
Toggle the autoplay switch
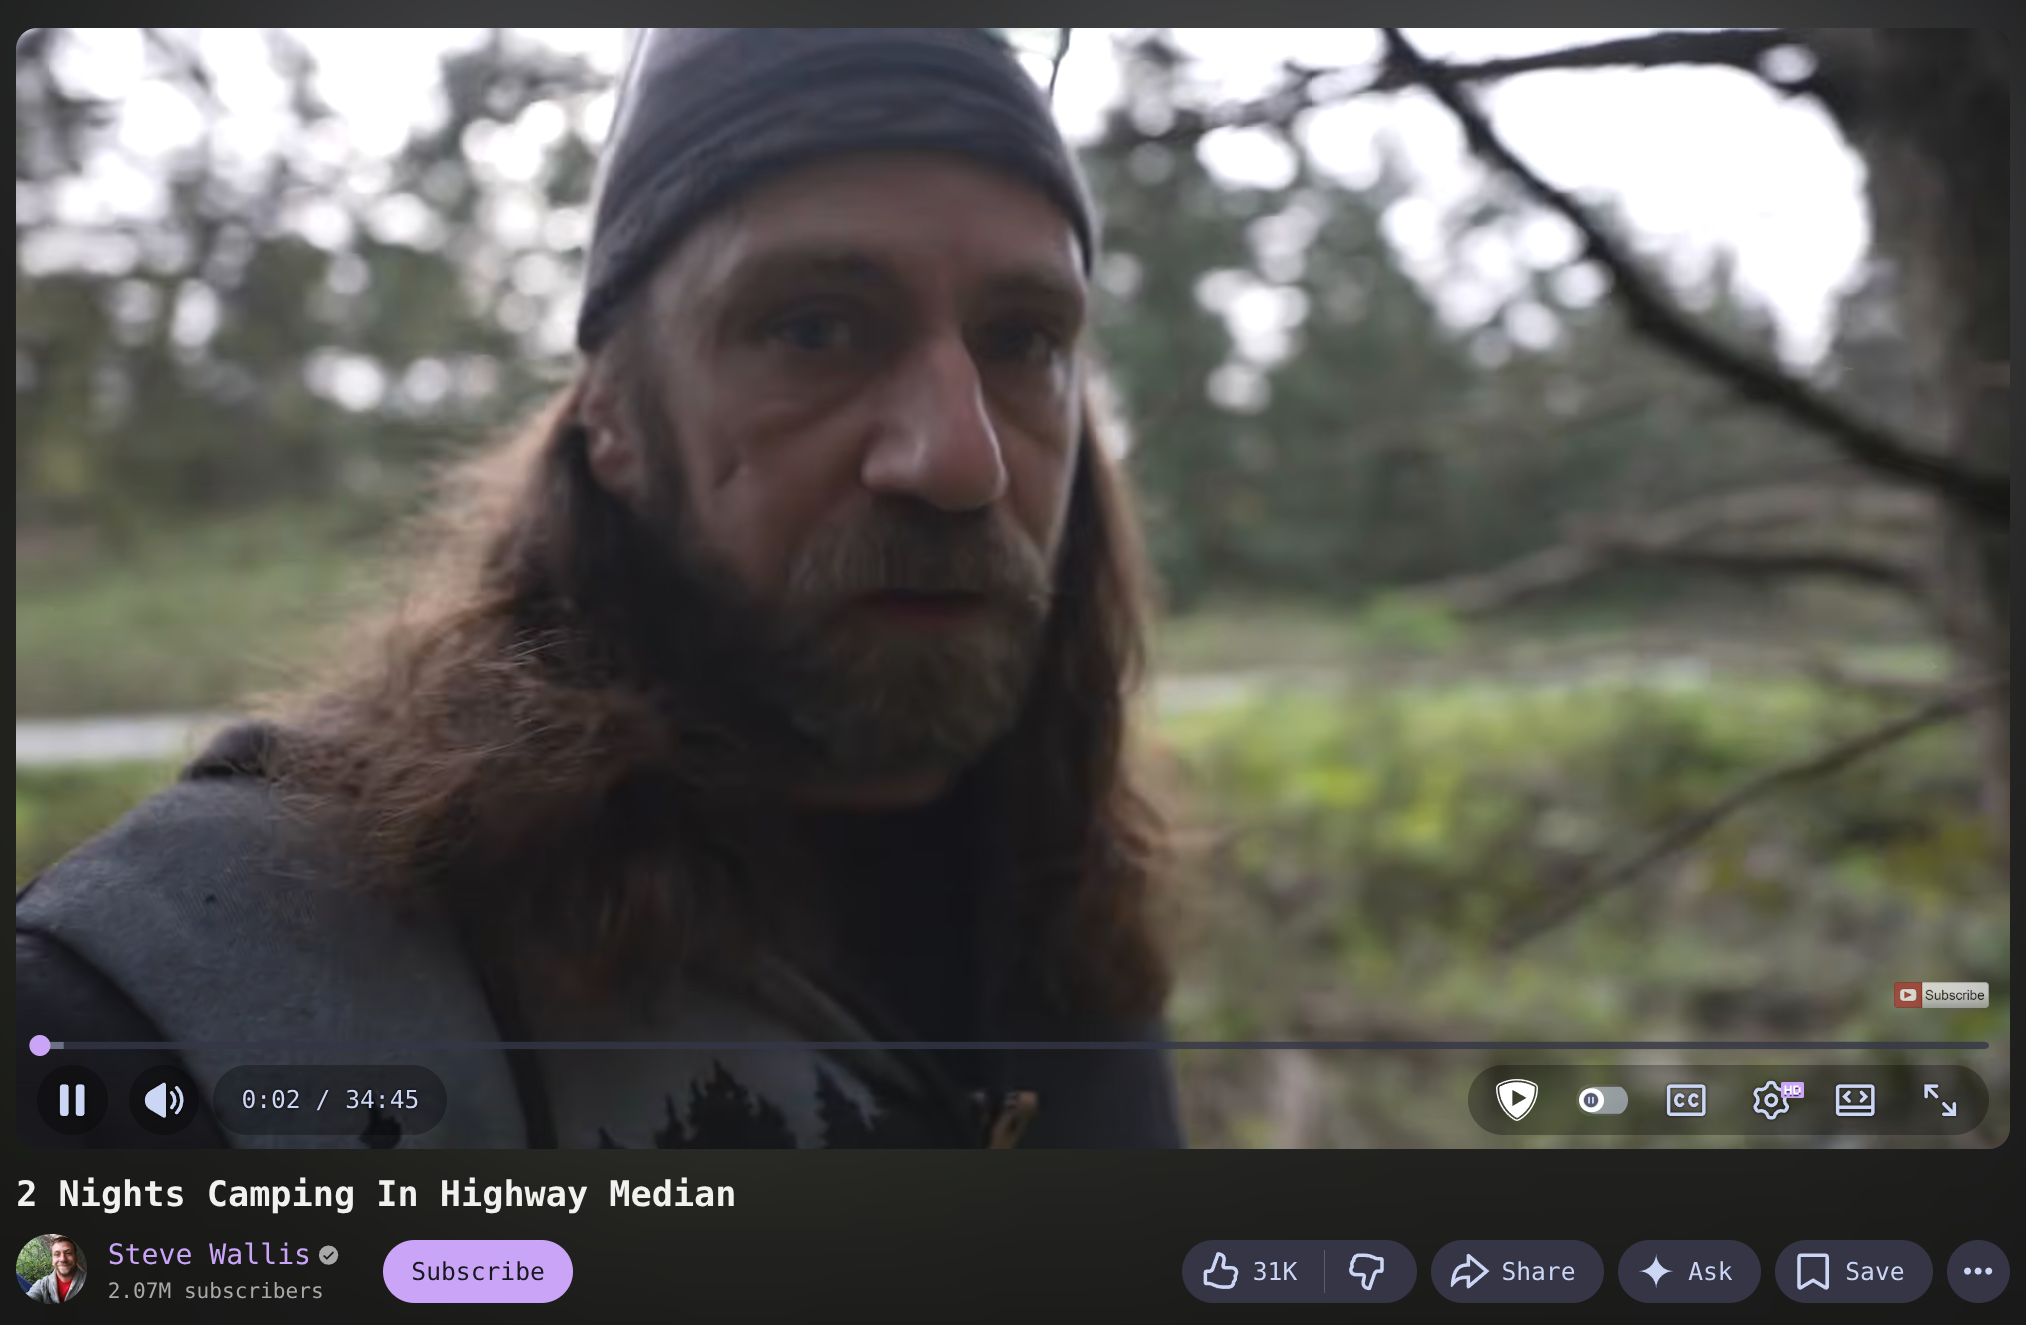click(1602, 1100)
